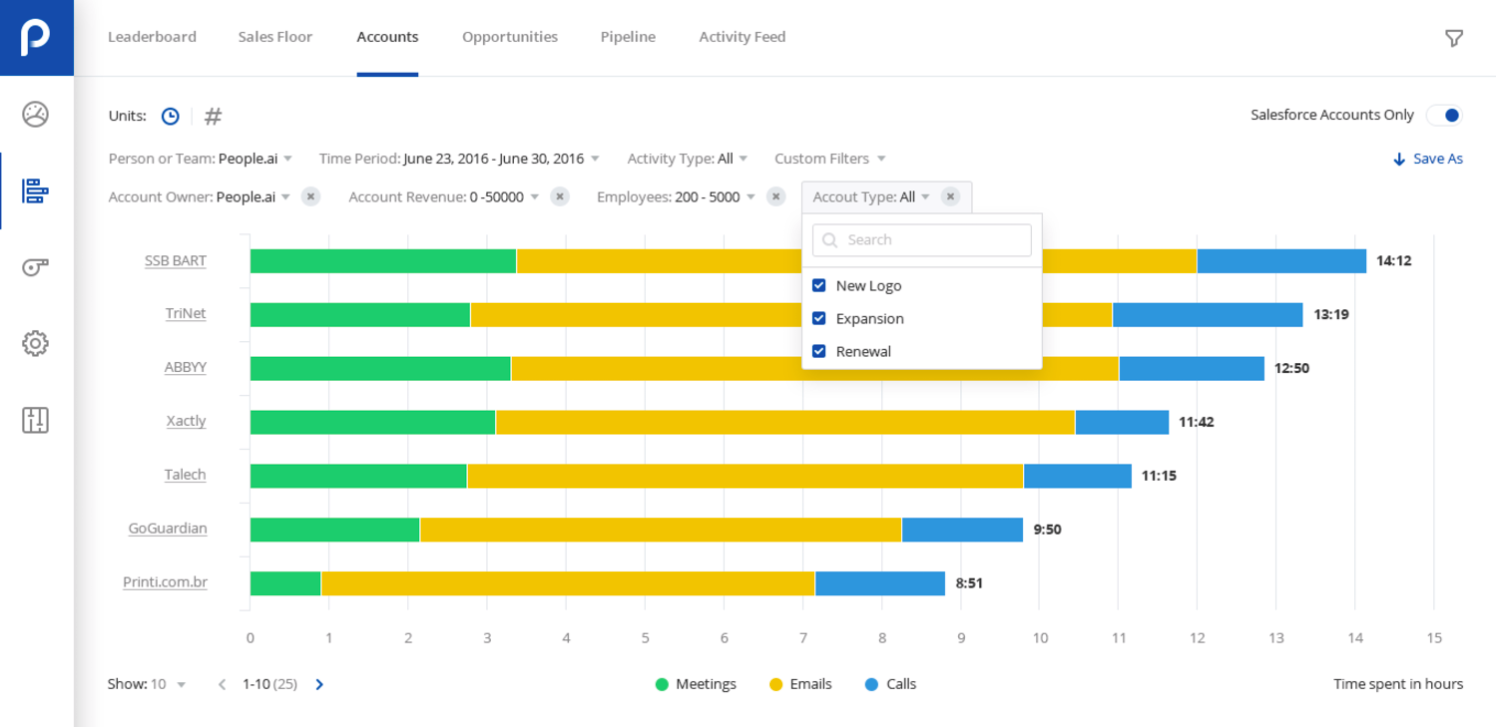
Task: Open the Show rows count dropdown
Action: coord(147,685)
